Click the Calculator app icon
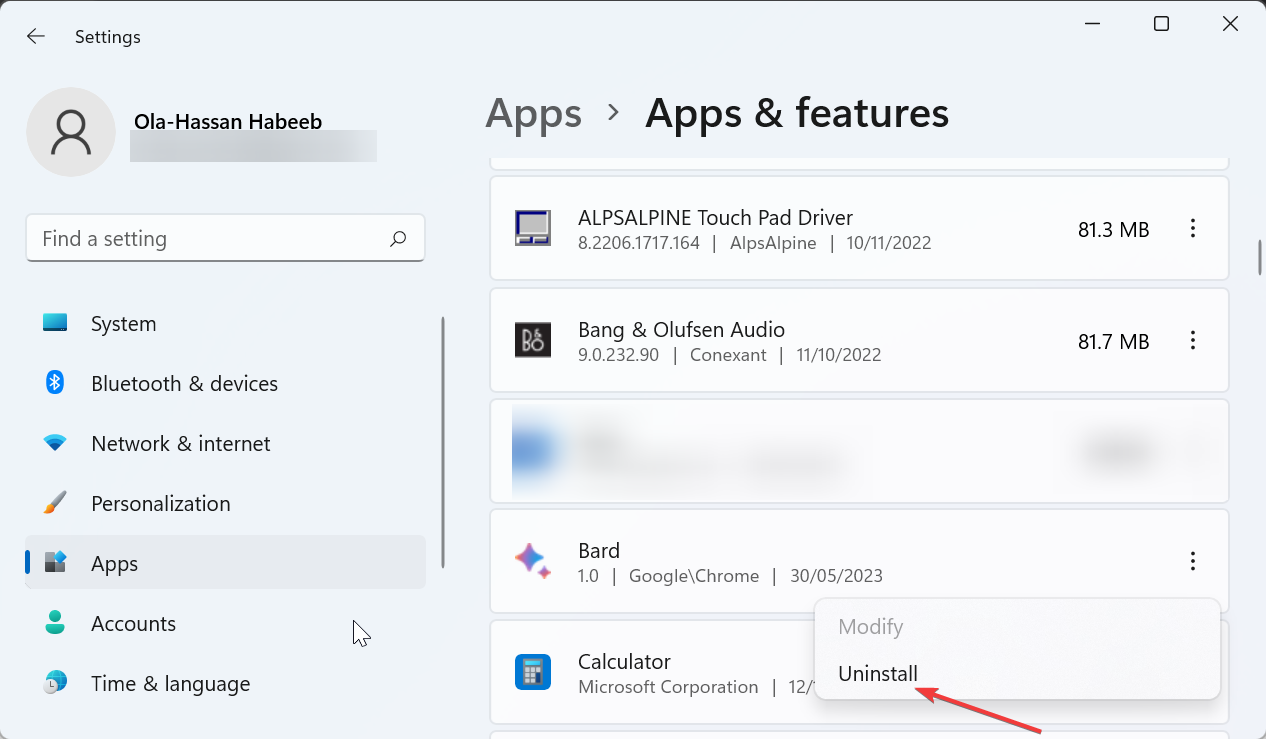 [x=533, y=672]
